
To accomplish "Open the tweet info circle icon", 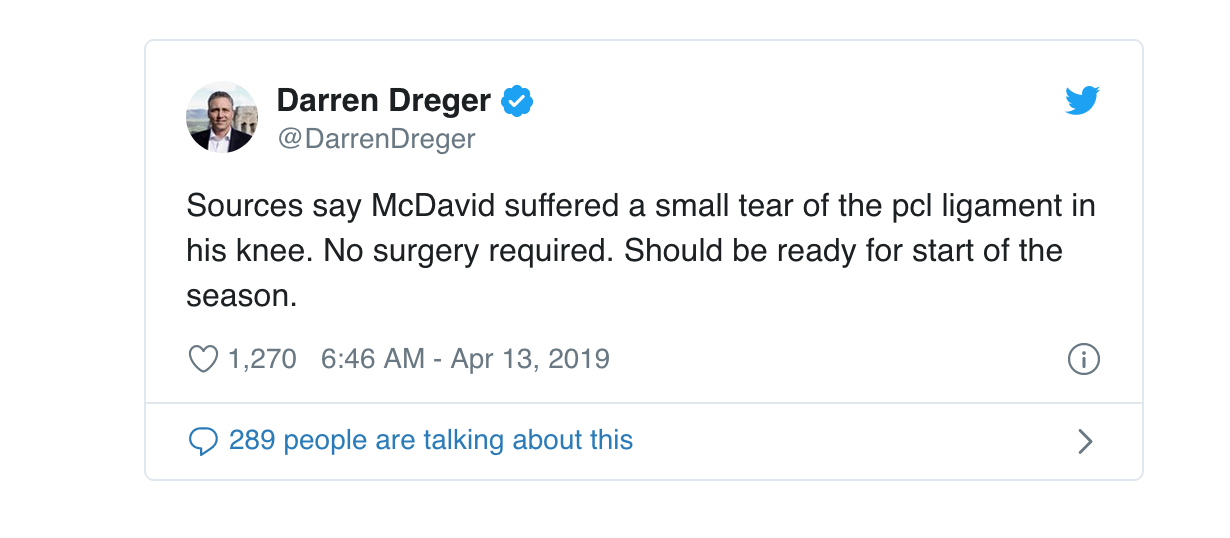I will (x=1084, y=359).
